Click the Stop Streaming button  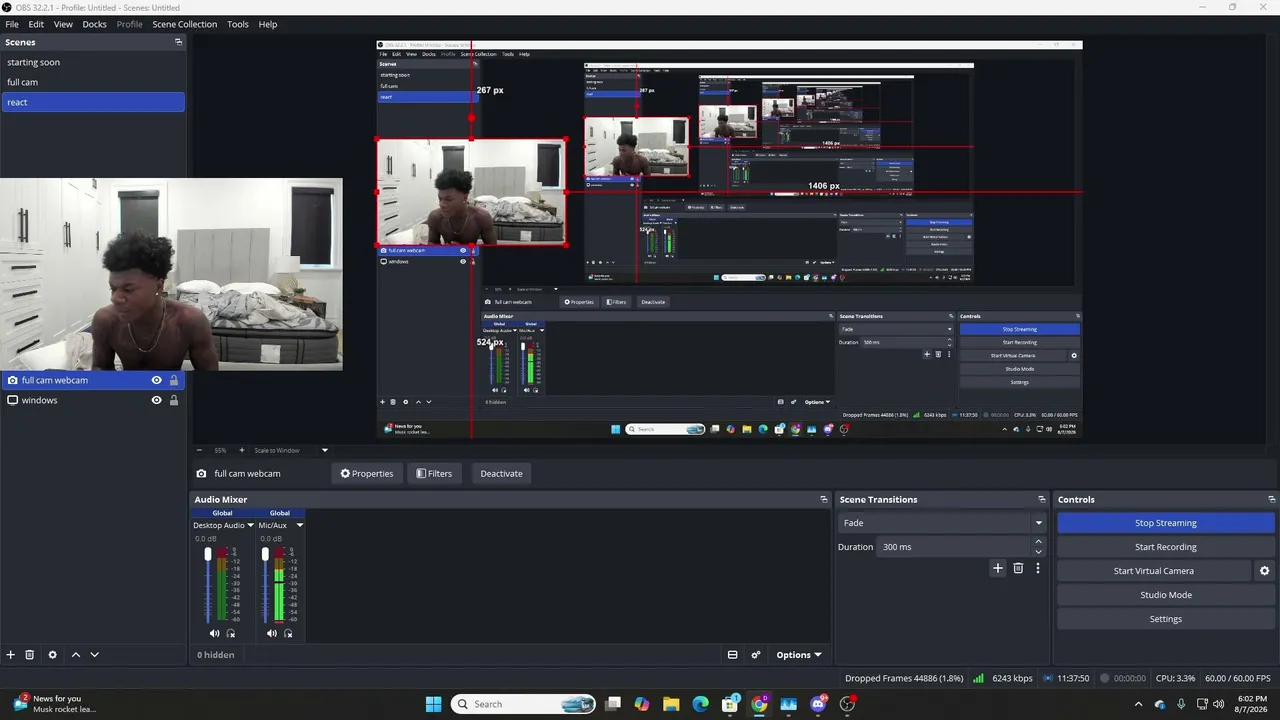pos(1165,523)
